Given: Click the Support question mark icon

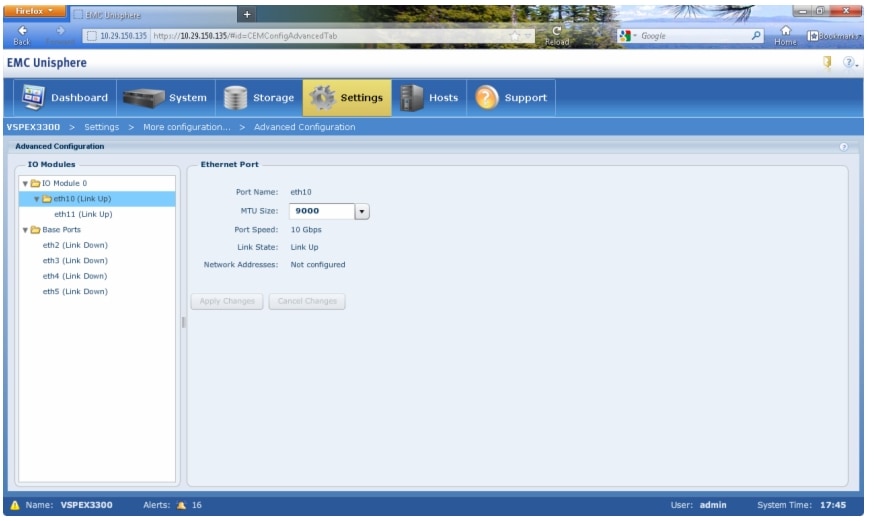Looking at the screenshot, I should [x=487, y=98].
